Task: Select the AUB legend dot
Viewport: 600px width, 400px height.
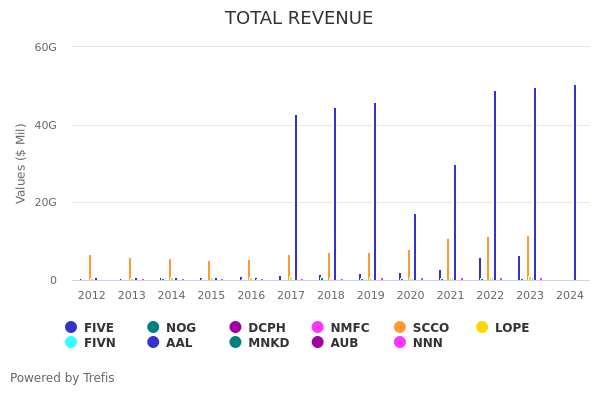Action: 318,343
